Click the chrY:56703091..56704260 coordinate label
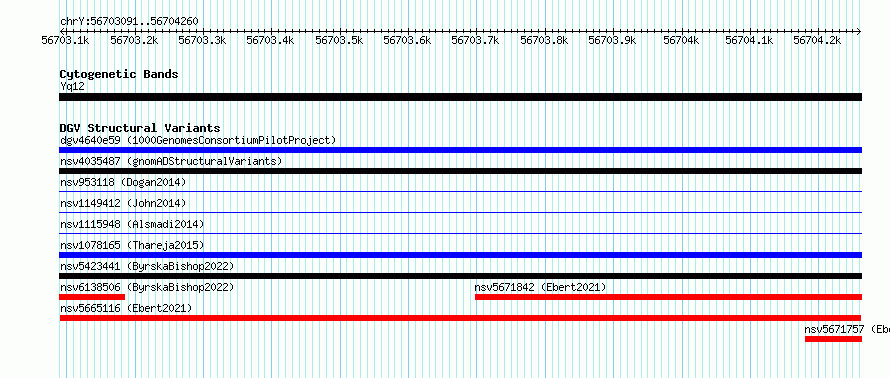Image resolution: width=890 pixels, height=378 pixels. tap(129, 22)
